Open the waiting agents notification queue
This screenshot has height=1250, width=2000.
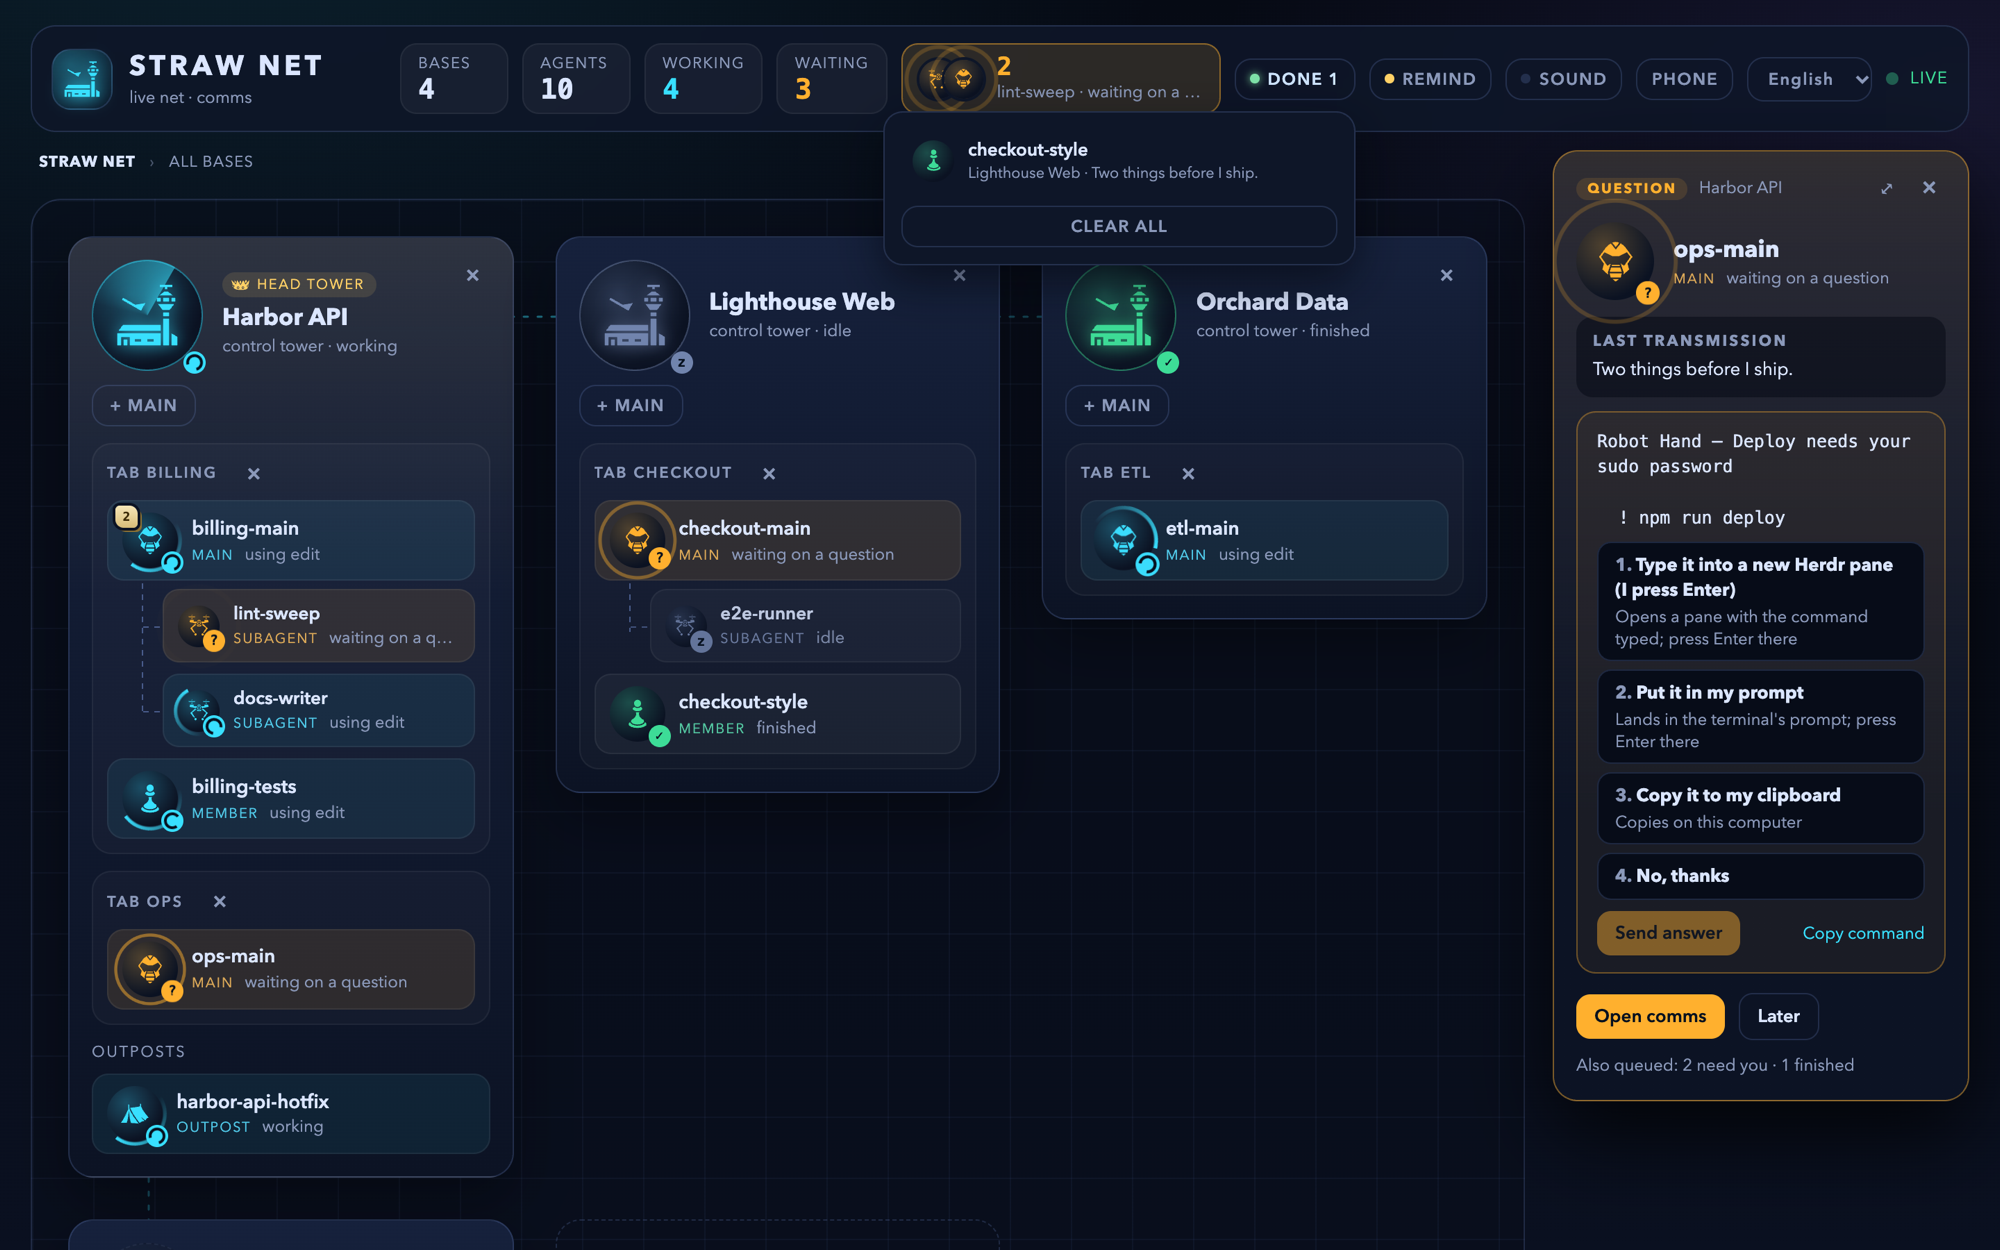[x=1061, y=78]
